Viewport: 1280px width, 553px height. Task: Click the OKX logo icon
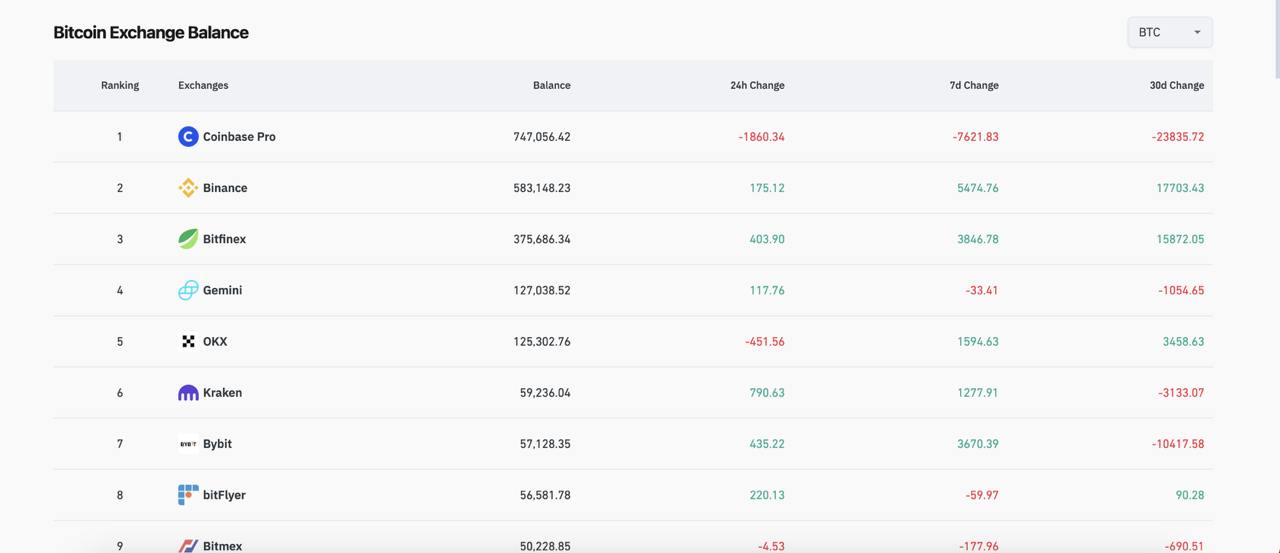tap(188, 341)
